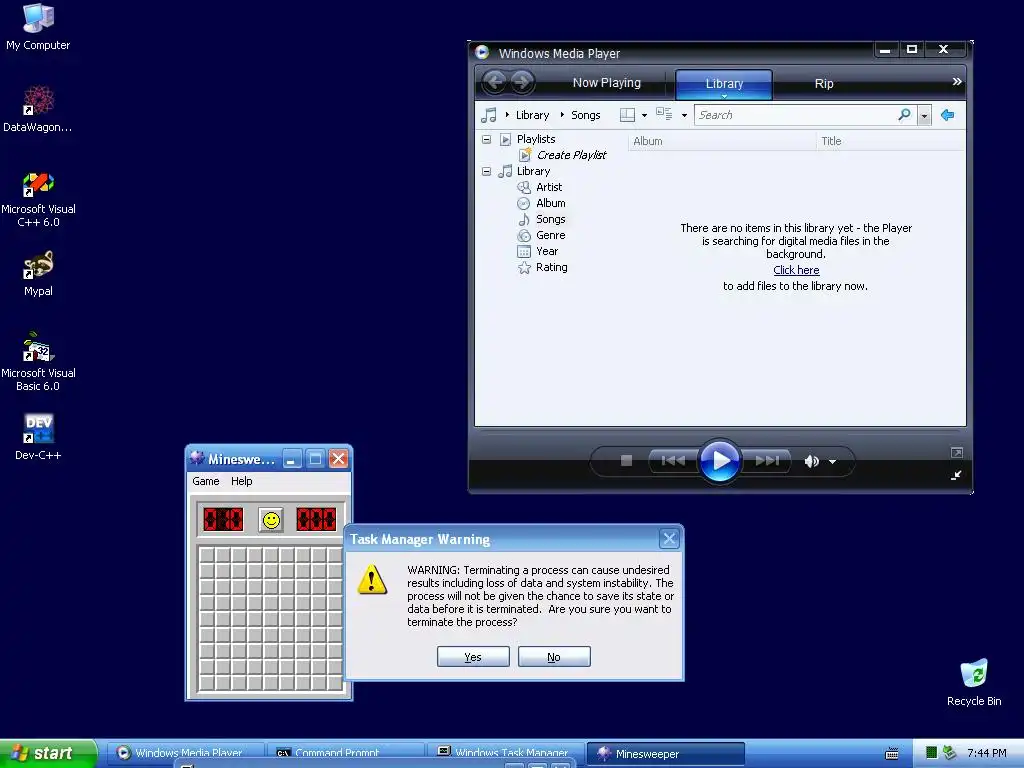The image size is (1024, 768).
Task: Open Microsoft Visual Basic 6.0 shortcut
Action: [x=38, y=362]
